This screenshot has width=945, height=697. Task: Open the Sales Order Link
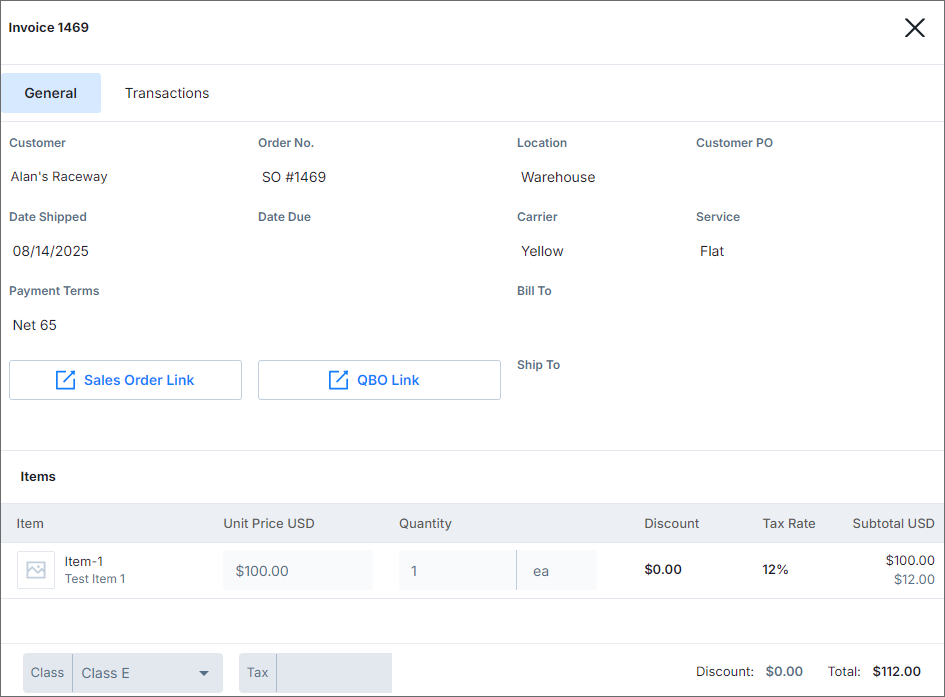[x=125, y=380]
